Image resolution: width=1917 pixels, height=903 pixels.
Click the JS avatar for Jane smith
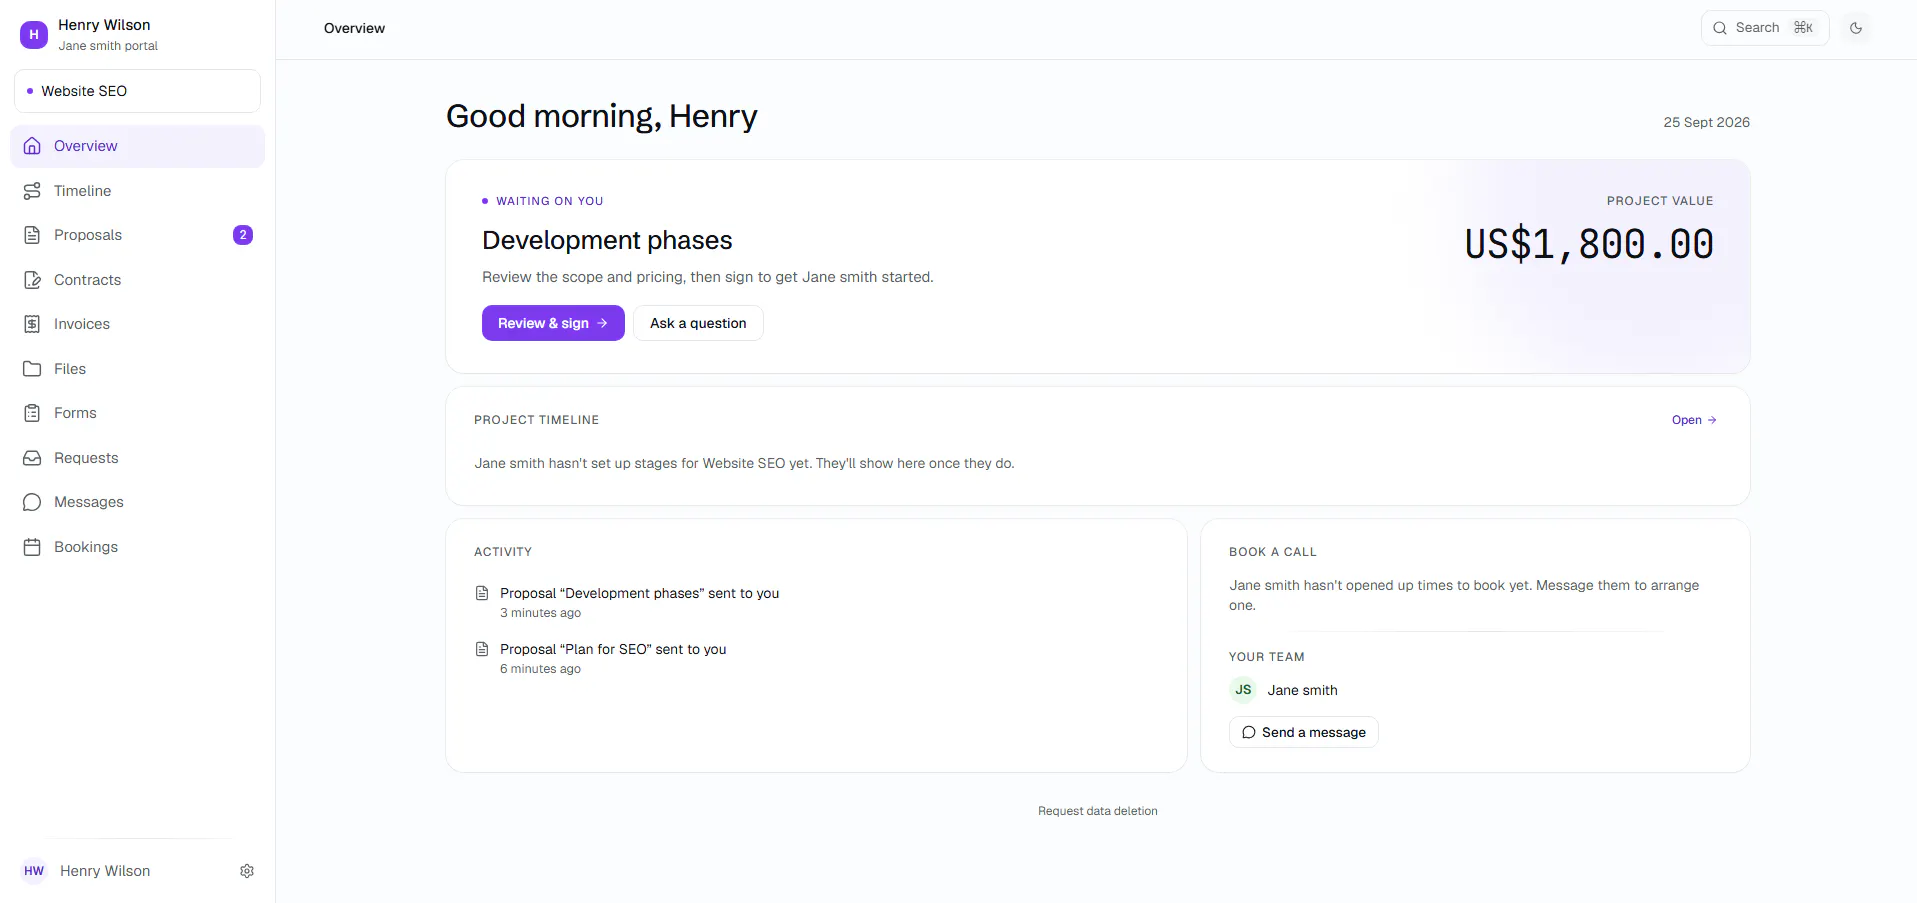(x=1243, y=690)
